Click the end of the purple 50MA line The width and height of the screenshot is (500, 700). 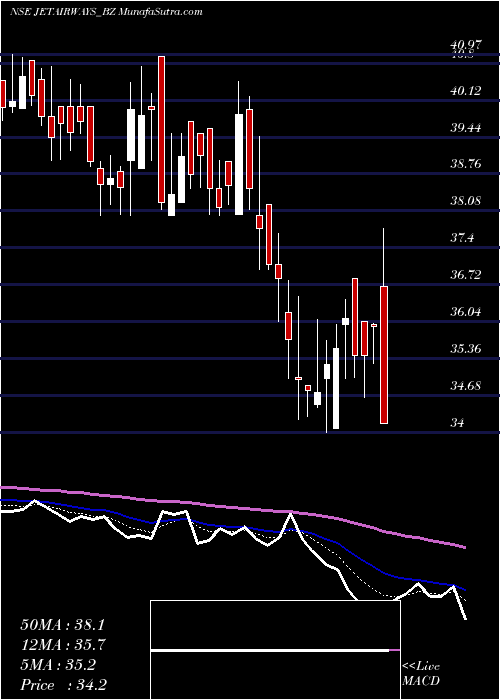[465, 547]
